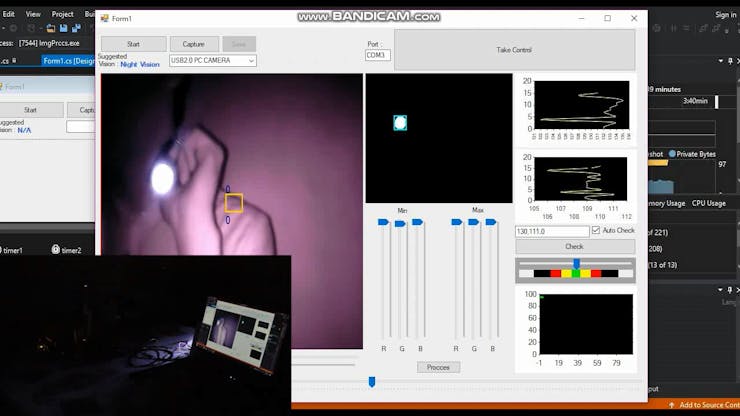Click the greyed-out Save button

click(239, 44)
